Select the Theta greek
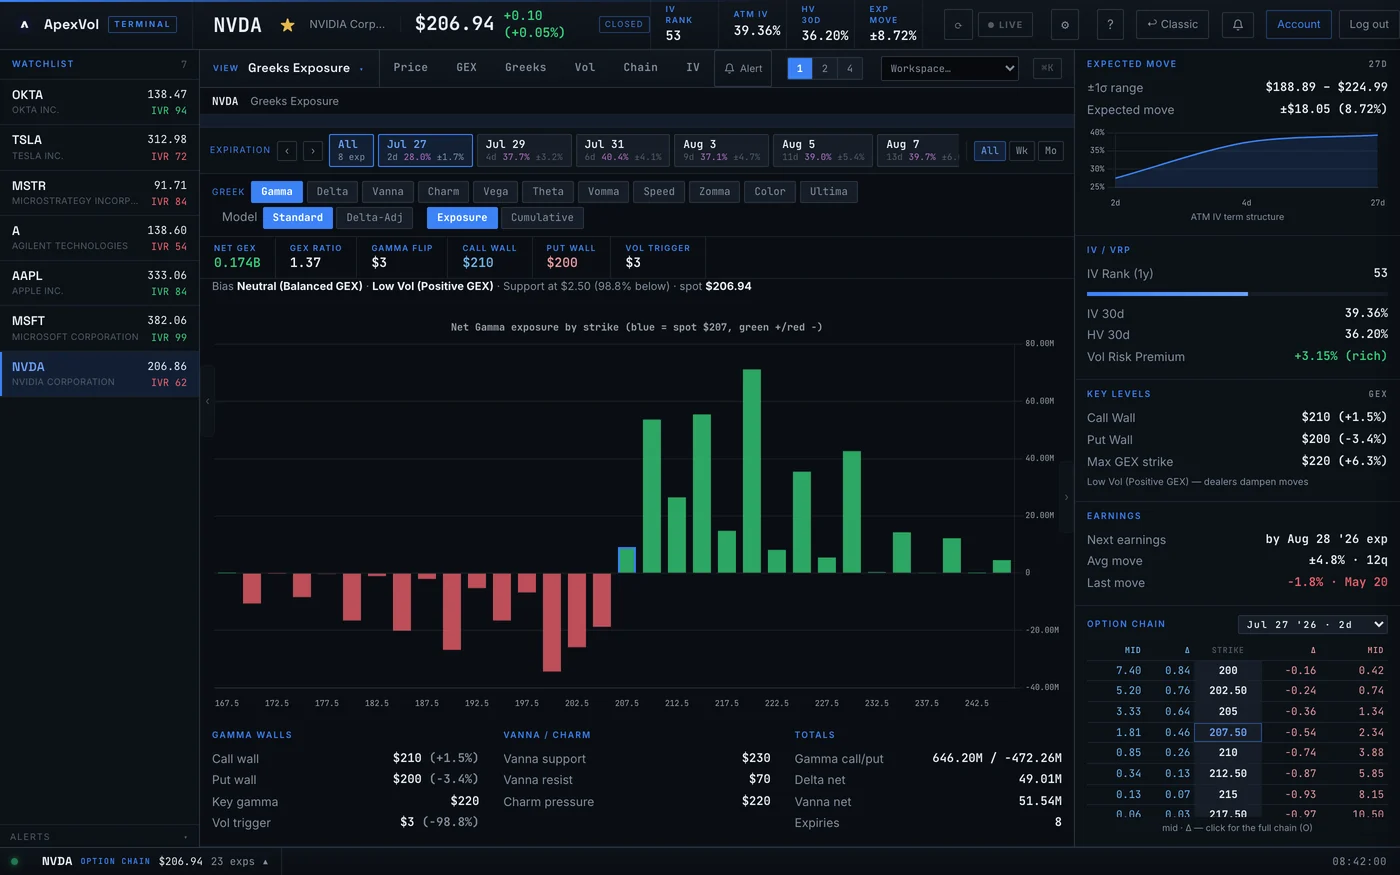This screenshot has height=875, width=1400. tap(548, 192)
